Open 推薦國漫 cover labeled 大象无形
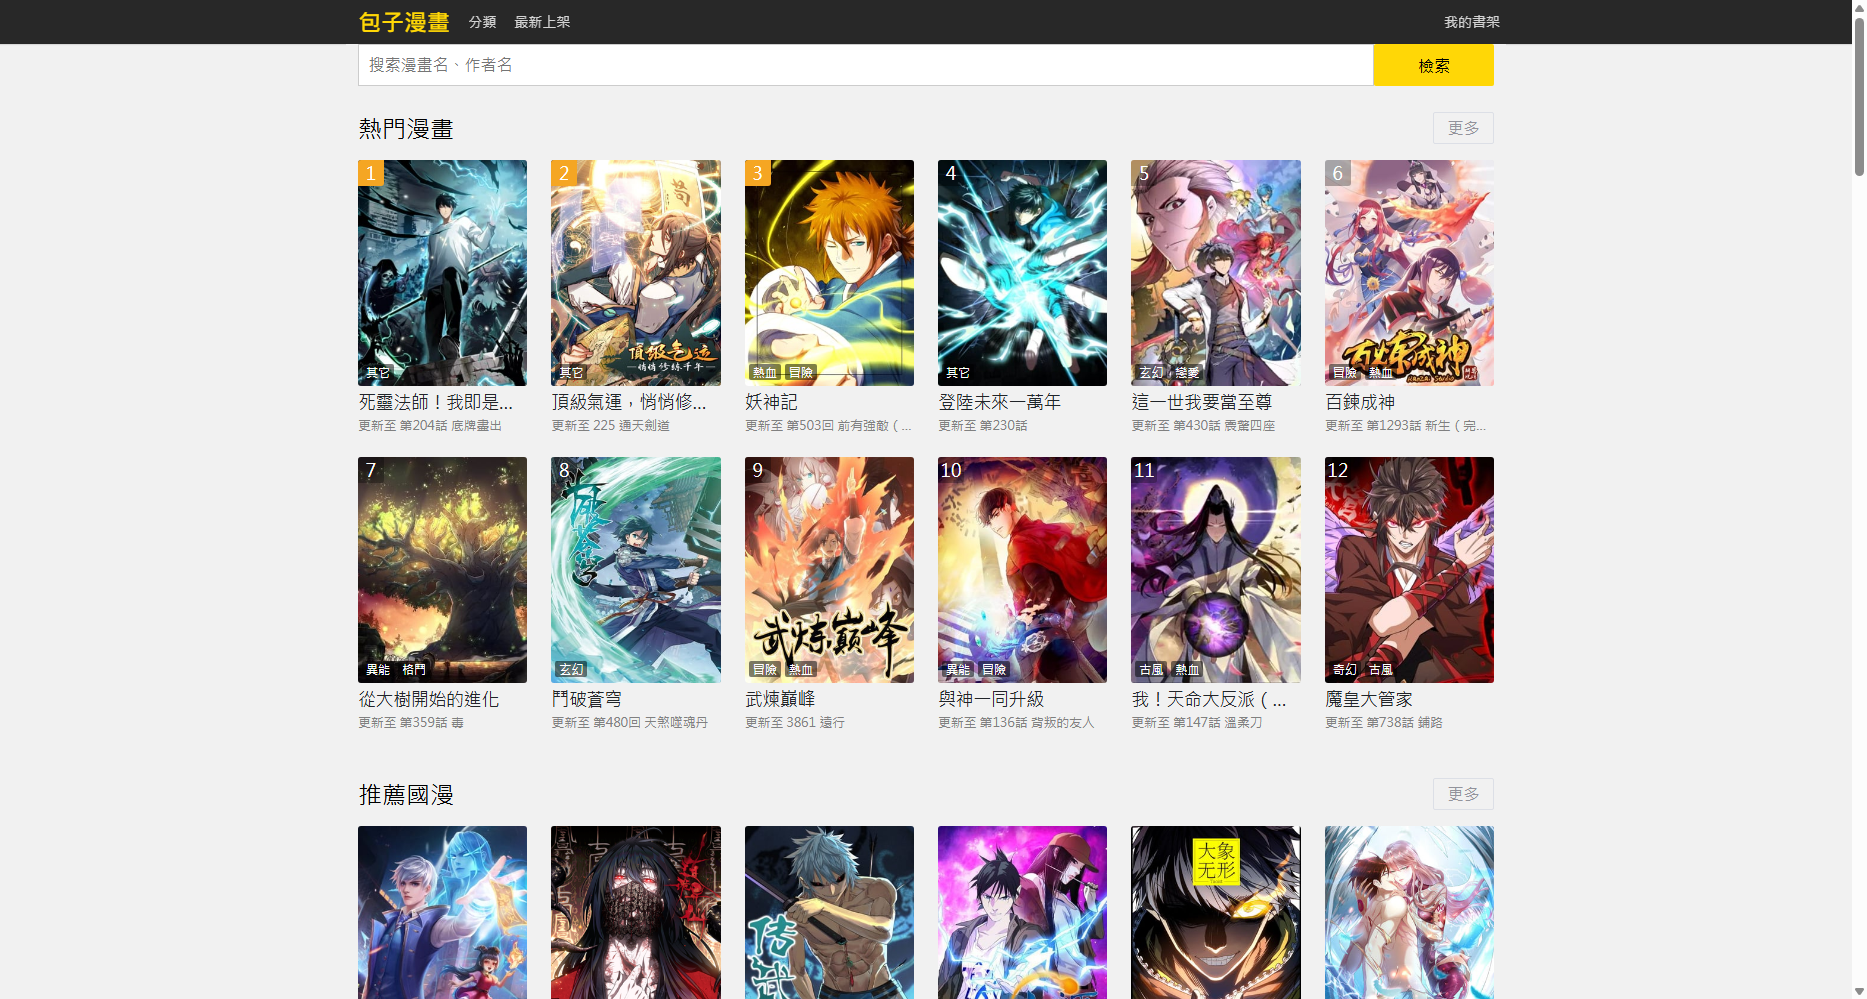This screenshot has width=1867, height=999. 1216,912
